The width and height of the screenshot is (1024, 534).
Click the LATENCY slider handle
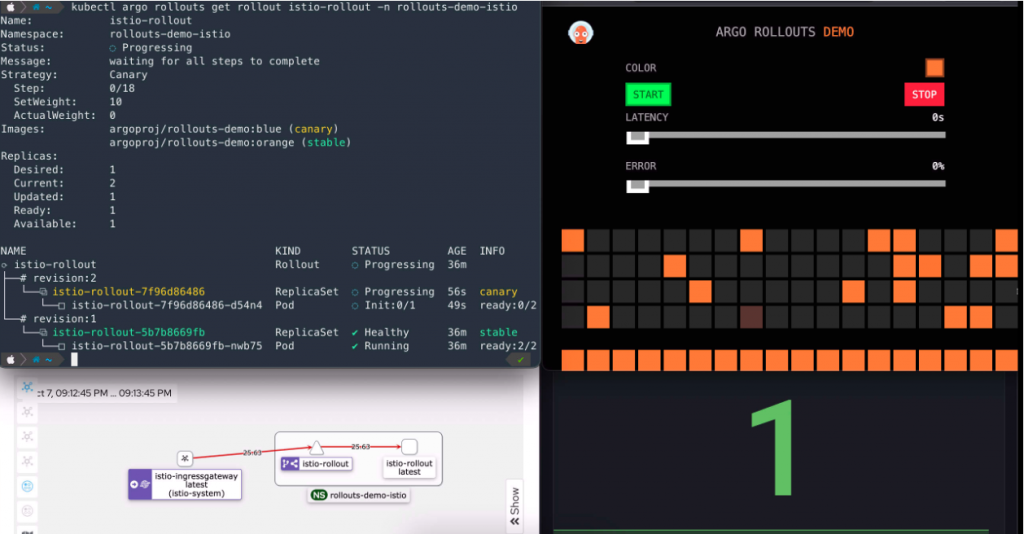(637, 137)
